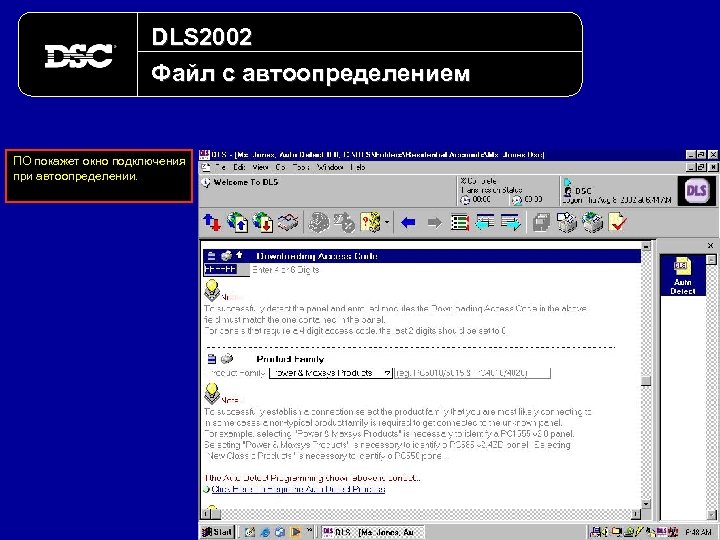Click the grayed percent tools toolbar icon
This screenshot has height=540, width=720.
coord(344,222)
